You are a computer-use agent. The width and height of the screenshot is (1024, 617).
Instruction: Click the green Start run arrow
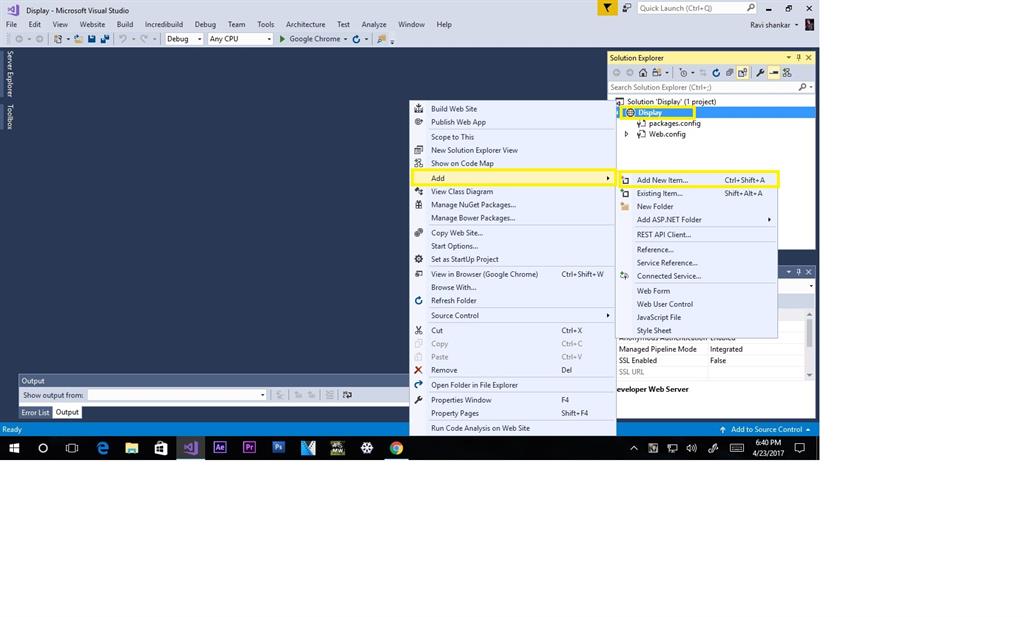282,39
